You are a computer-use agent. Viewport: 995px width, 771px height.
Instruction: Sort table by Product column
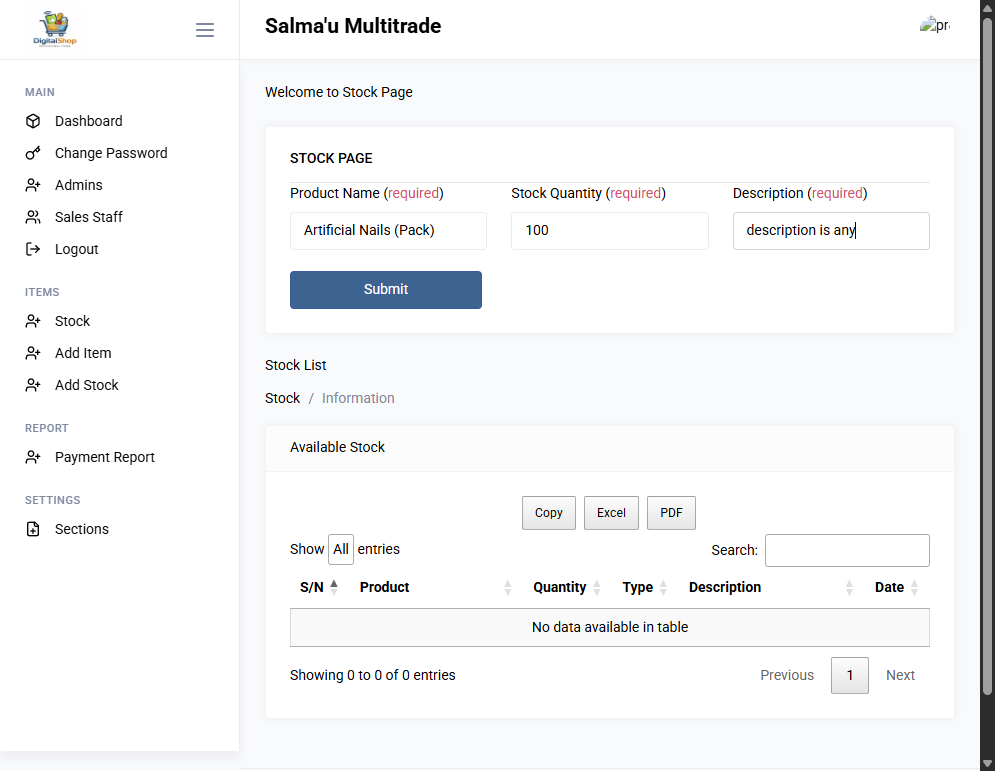(x=435, y=588)
